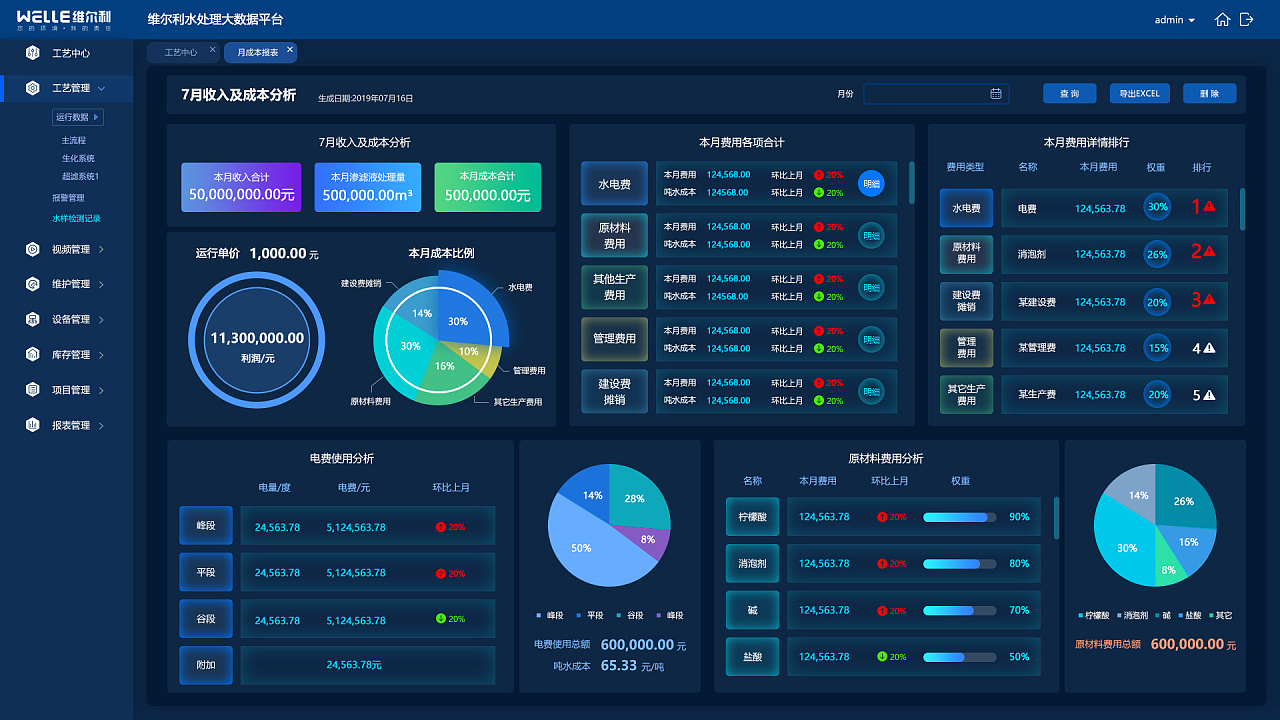Screen dimensions: 1280x720
Task: Click the calendar icon in month field
Action: pos(996,93)
